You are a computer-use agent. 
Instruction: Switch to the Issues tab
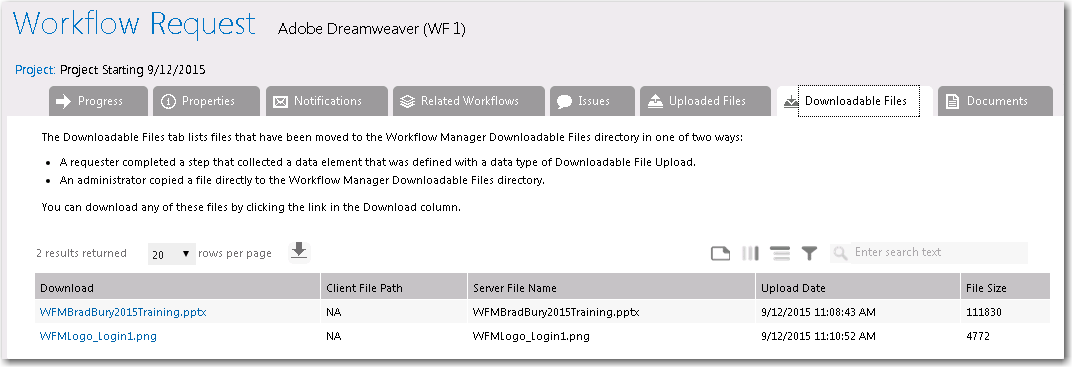[593, 101]
